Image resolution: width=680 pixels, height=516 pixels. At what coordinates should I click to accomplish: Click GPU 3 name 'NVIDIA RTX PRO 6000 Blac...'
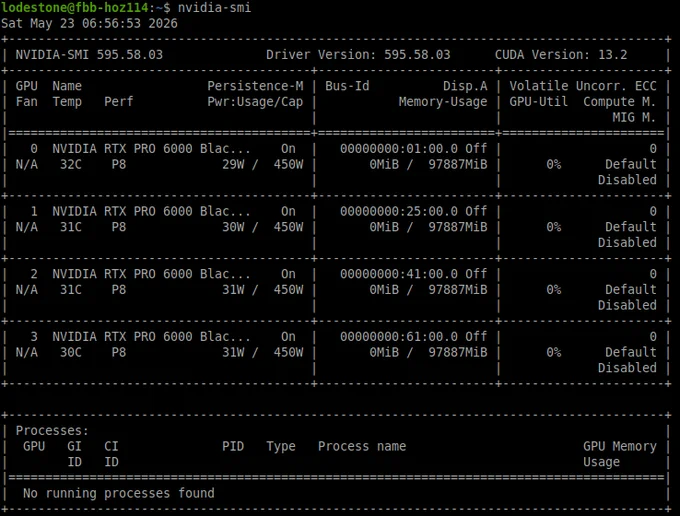coord(151,336)
